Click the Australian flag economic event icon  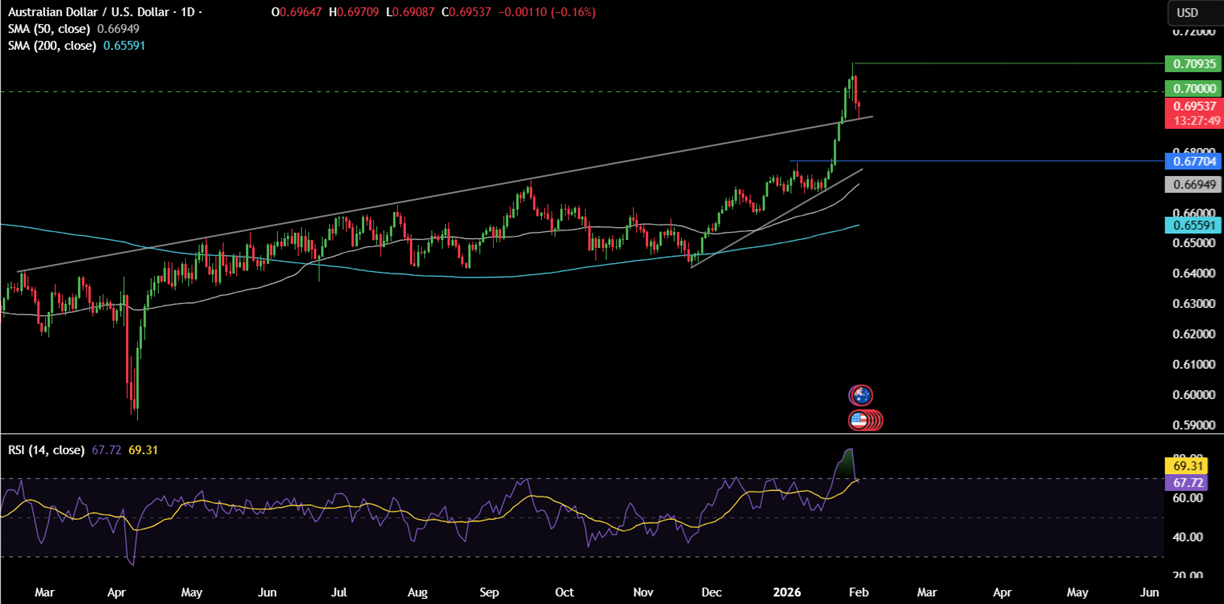(x=860, y=395)
